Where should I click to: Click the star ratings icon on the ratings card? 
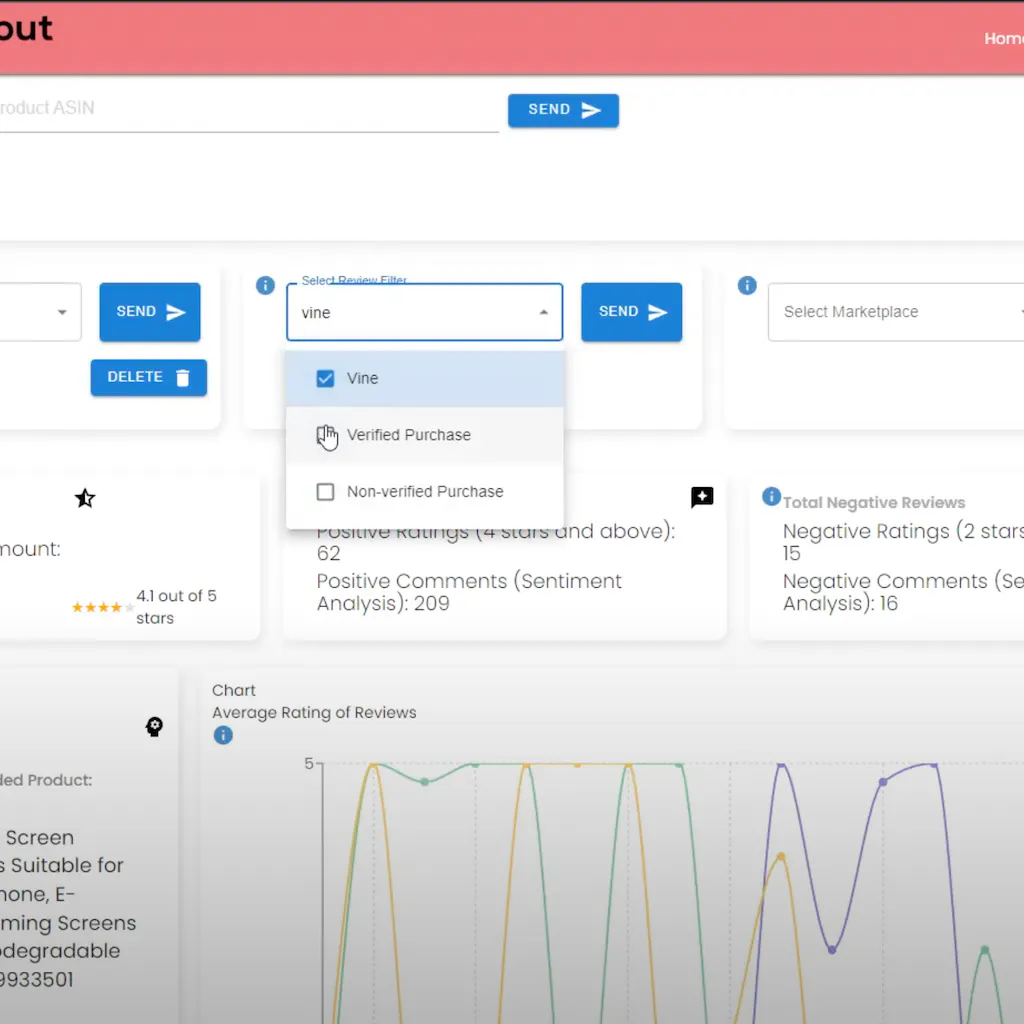[85, 498]
